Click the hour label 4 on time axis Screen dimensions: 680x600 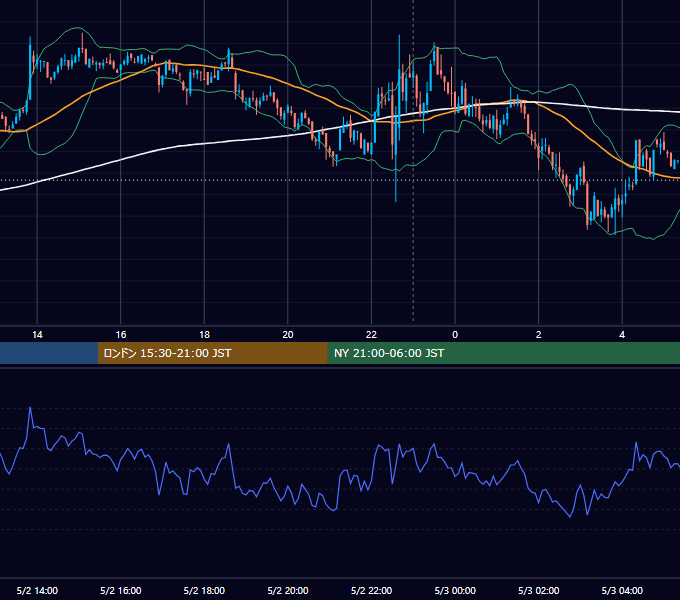[622, 335]
